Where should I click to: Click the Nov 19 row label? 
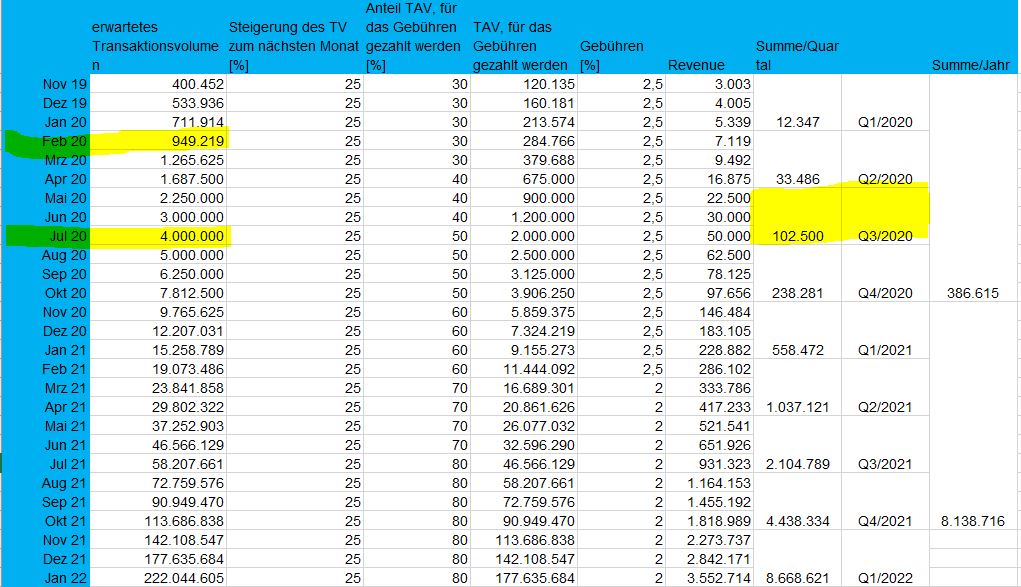point(63,84)
